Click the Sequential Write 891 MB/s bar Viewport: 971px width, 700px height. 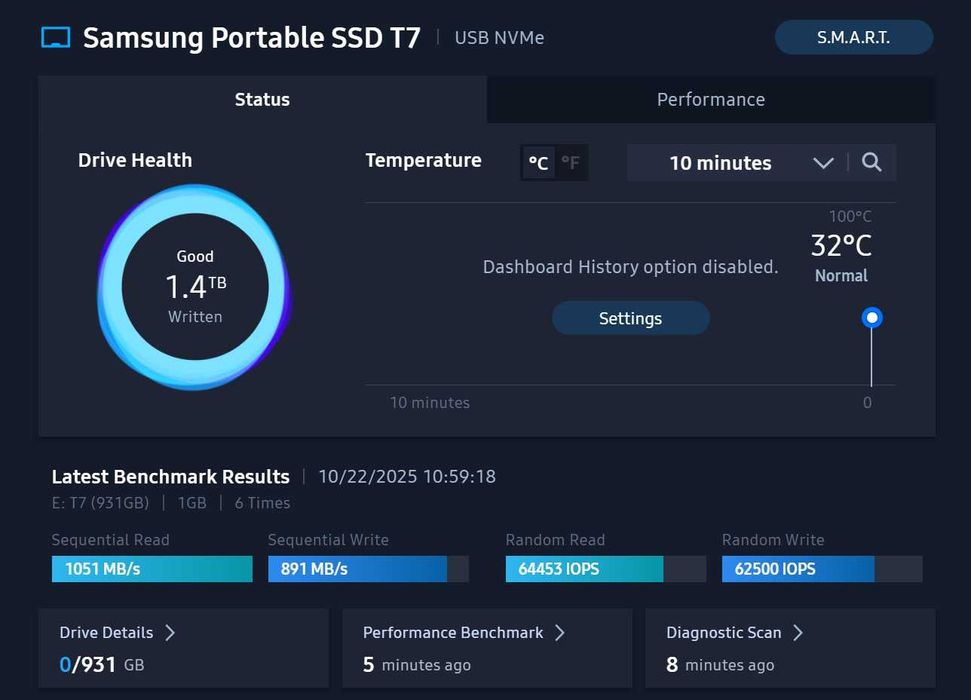tap(368, 569)
